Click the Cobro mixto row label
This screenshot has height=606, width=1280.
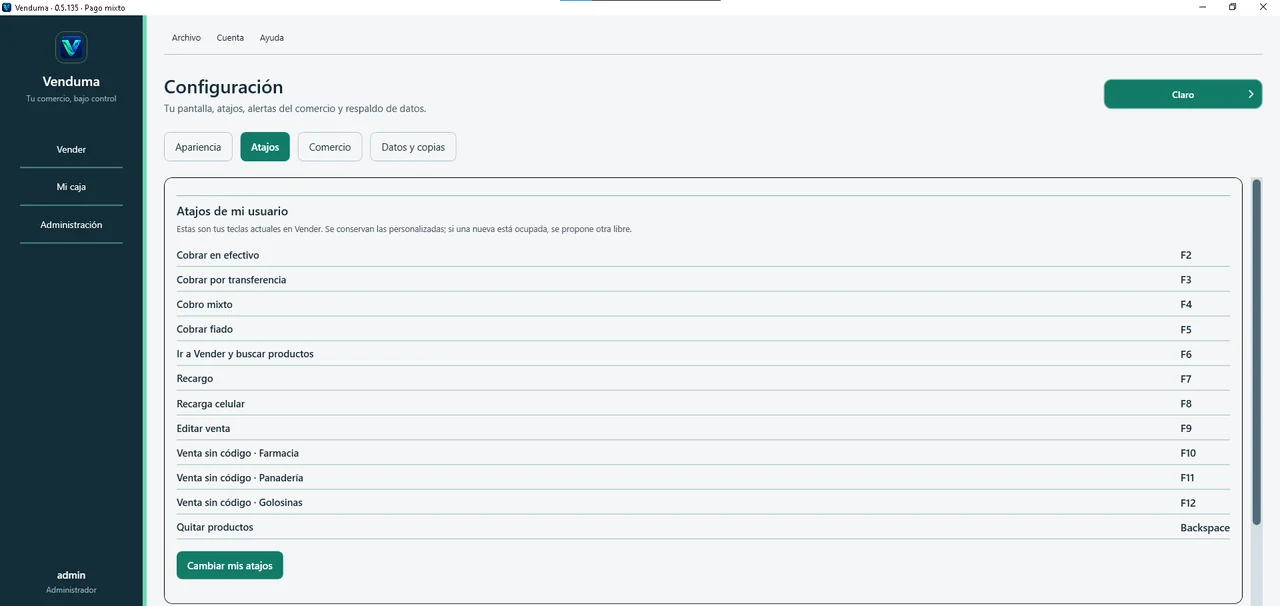tap(205, 304)
